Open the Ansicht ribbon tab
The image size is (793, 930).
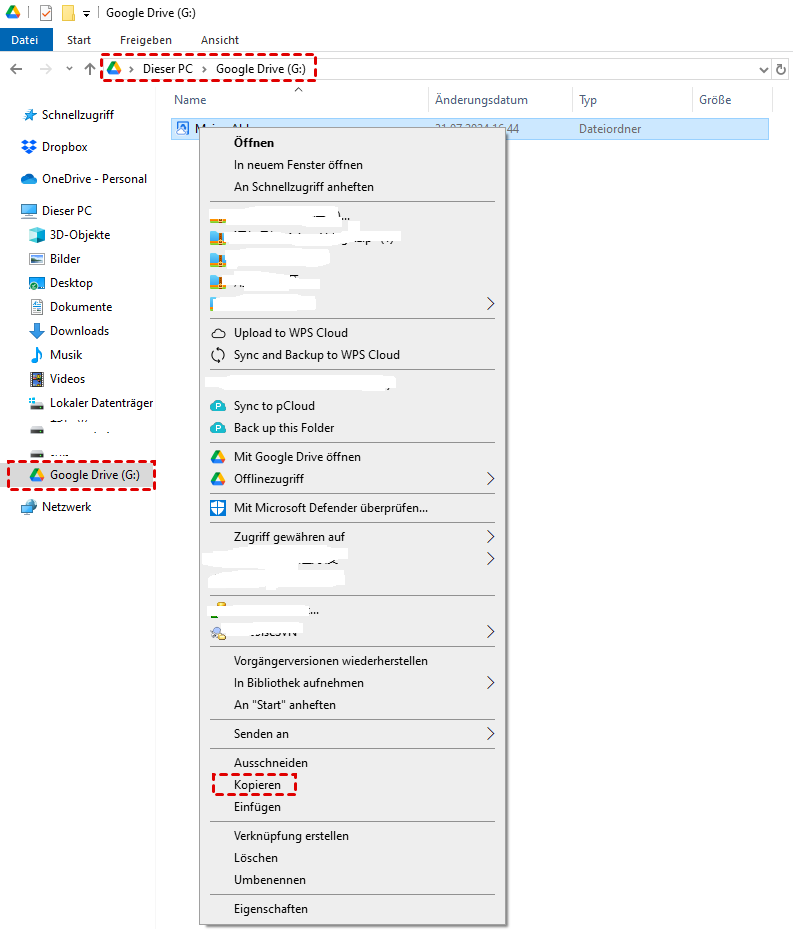click(219, 40)
